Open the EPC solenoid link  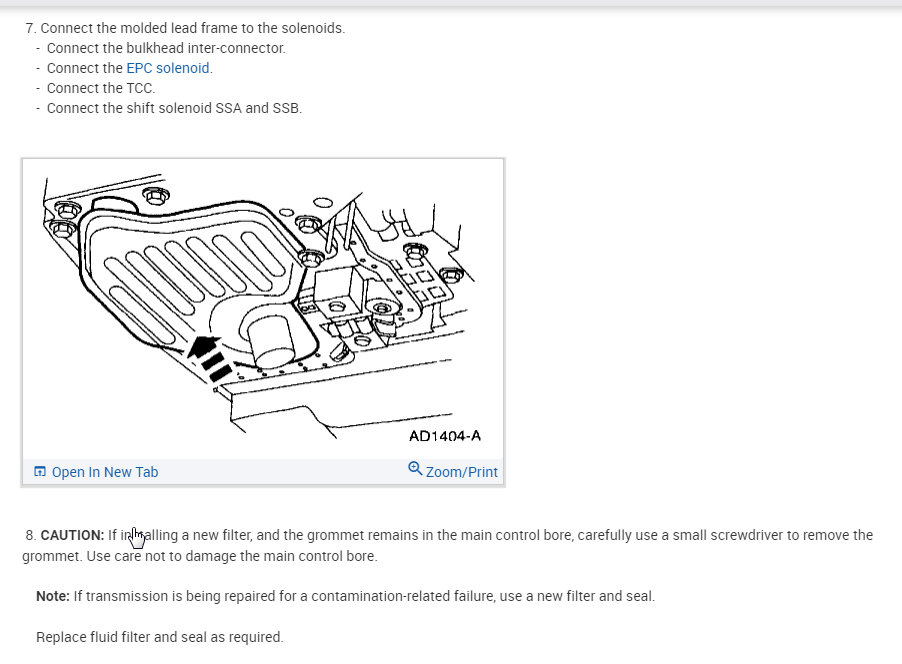click(x=168, y=68)
